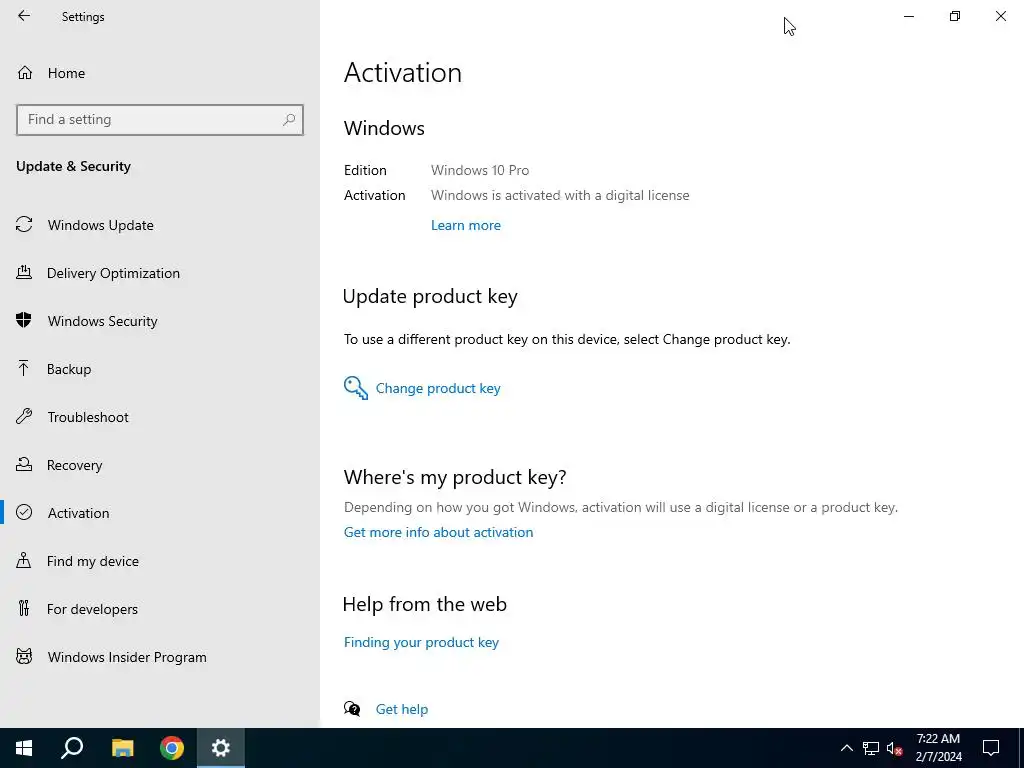Open the Finding your product key link
Screen dimensions: 1024x768
point(421,642)
